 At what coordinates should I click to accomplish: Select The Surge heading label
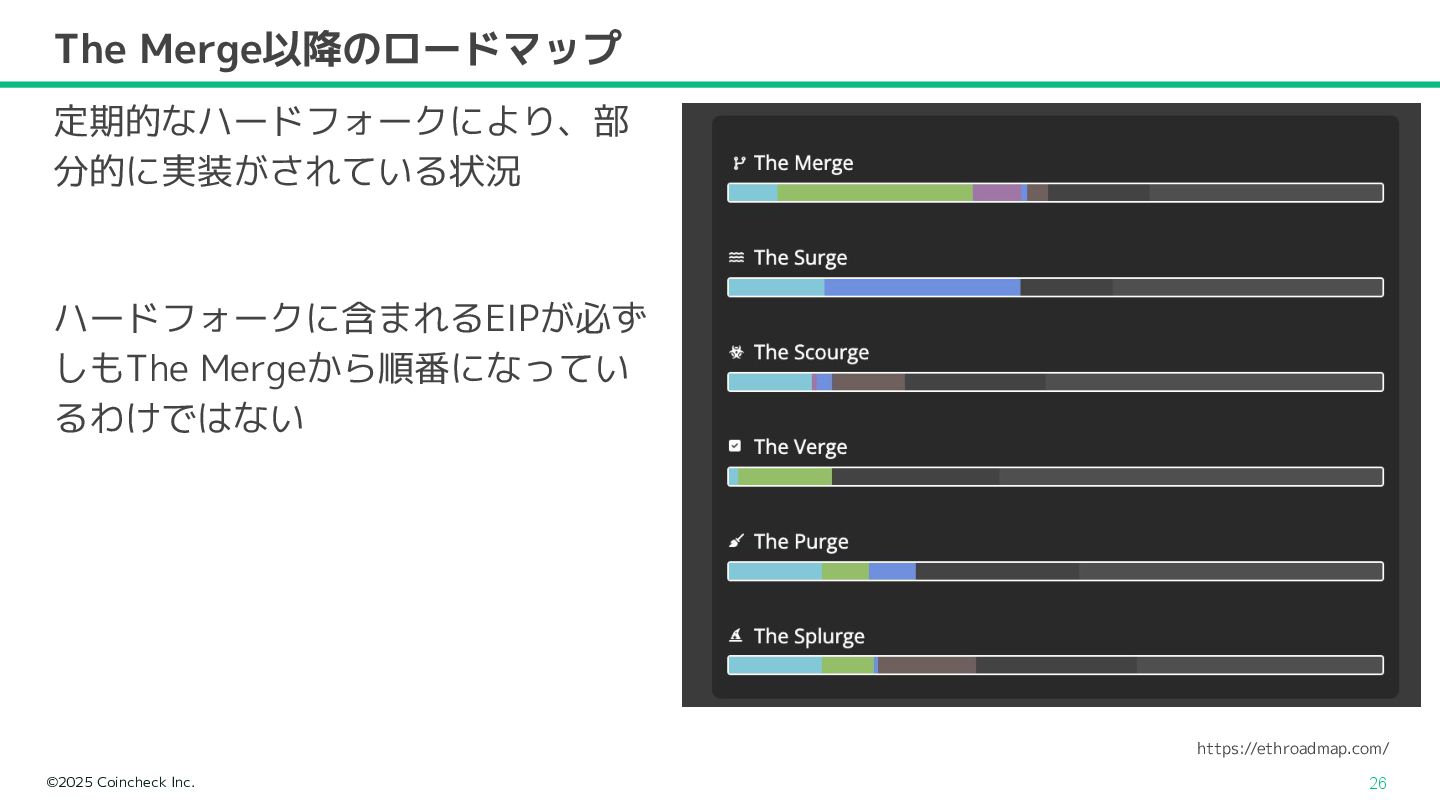click(x=800, y=258)
